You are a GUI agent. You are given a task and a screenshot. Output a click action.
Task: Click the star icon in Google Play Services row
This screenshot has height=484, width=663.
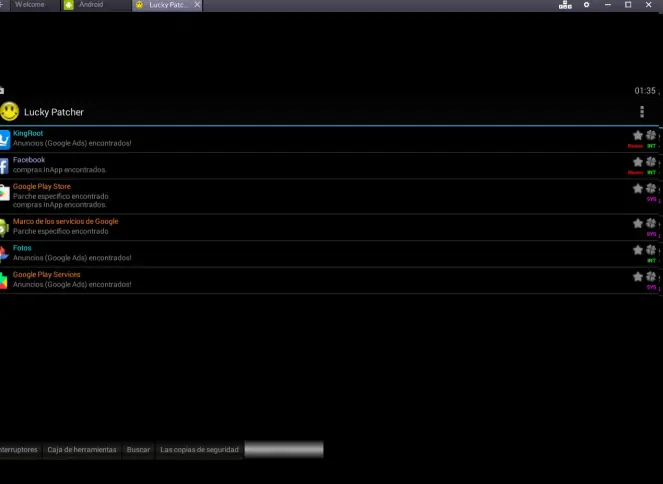[x=638, y=276]
